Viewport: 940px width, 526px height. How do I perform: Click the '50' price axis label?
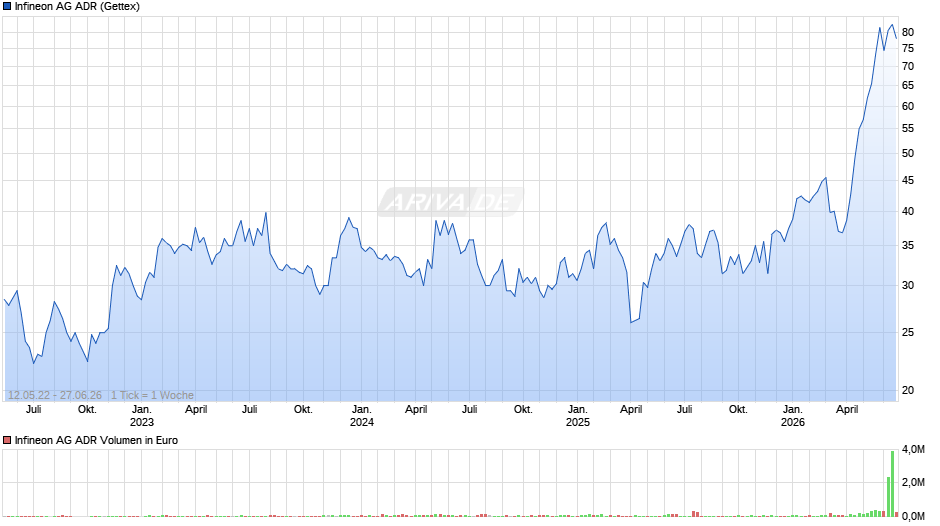click(908, 154)
